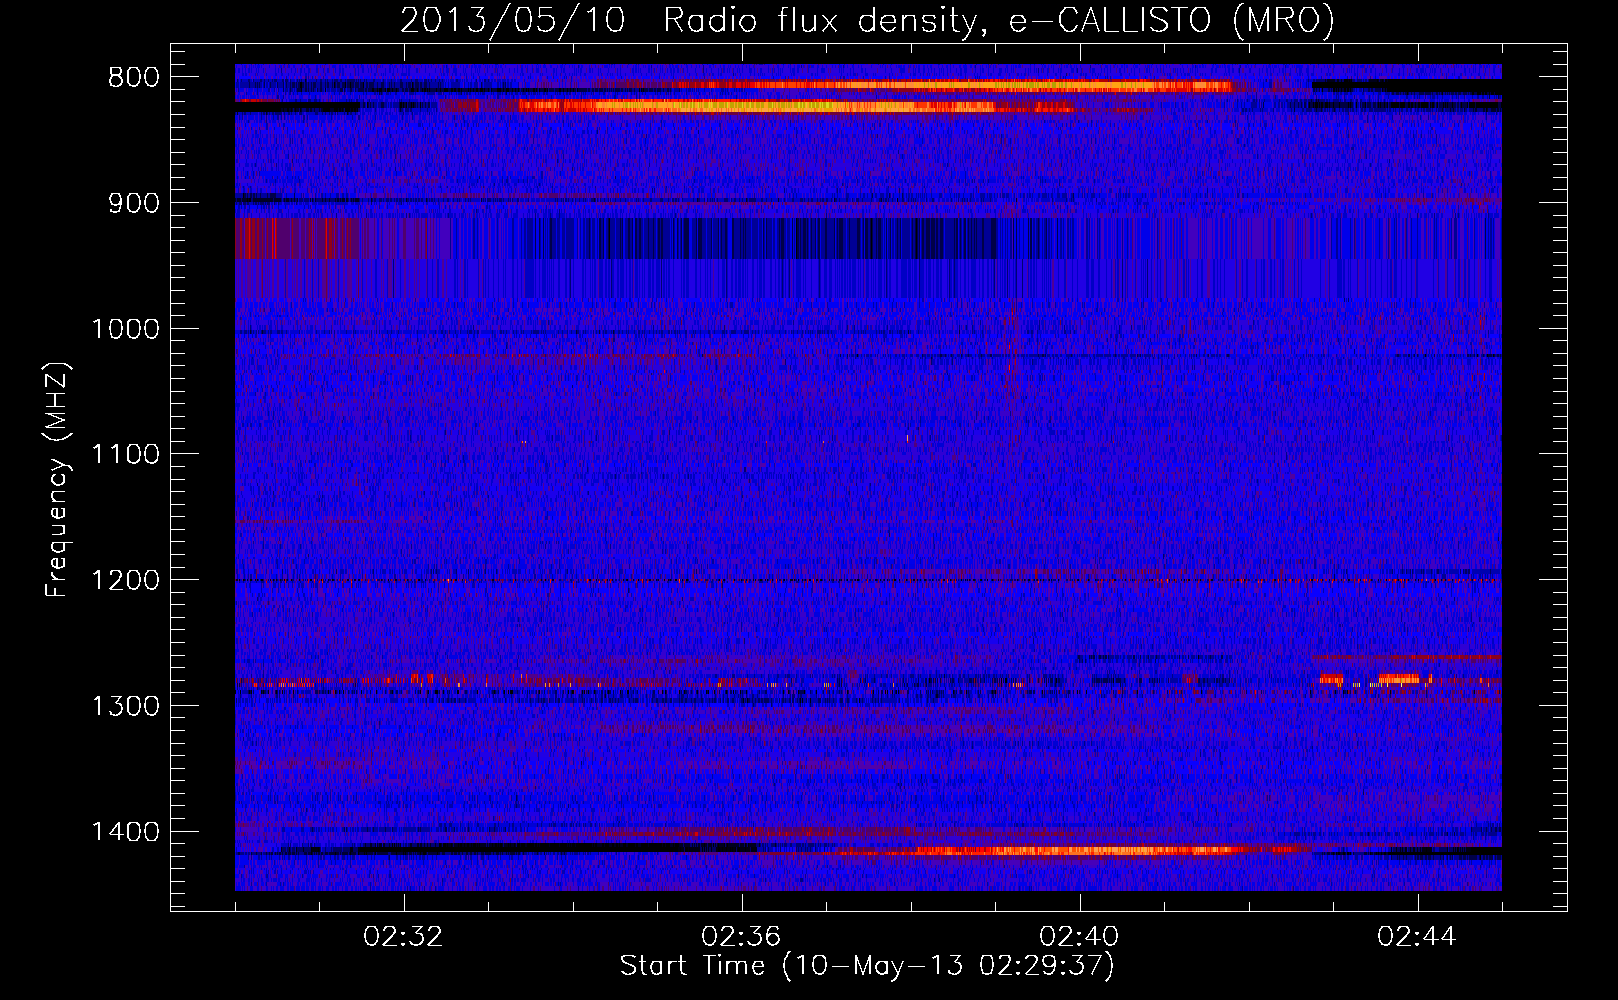The image size is (1618, 1000).
Task: Click the bright yellow emission band near 820 MHz
Action: (x=757, y=106)
